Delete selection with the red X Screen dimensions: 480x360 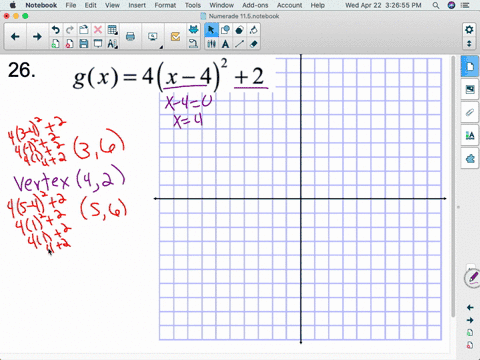pyautogui.click(x=98, y=30)
